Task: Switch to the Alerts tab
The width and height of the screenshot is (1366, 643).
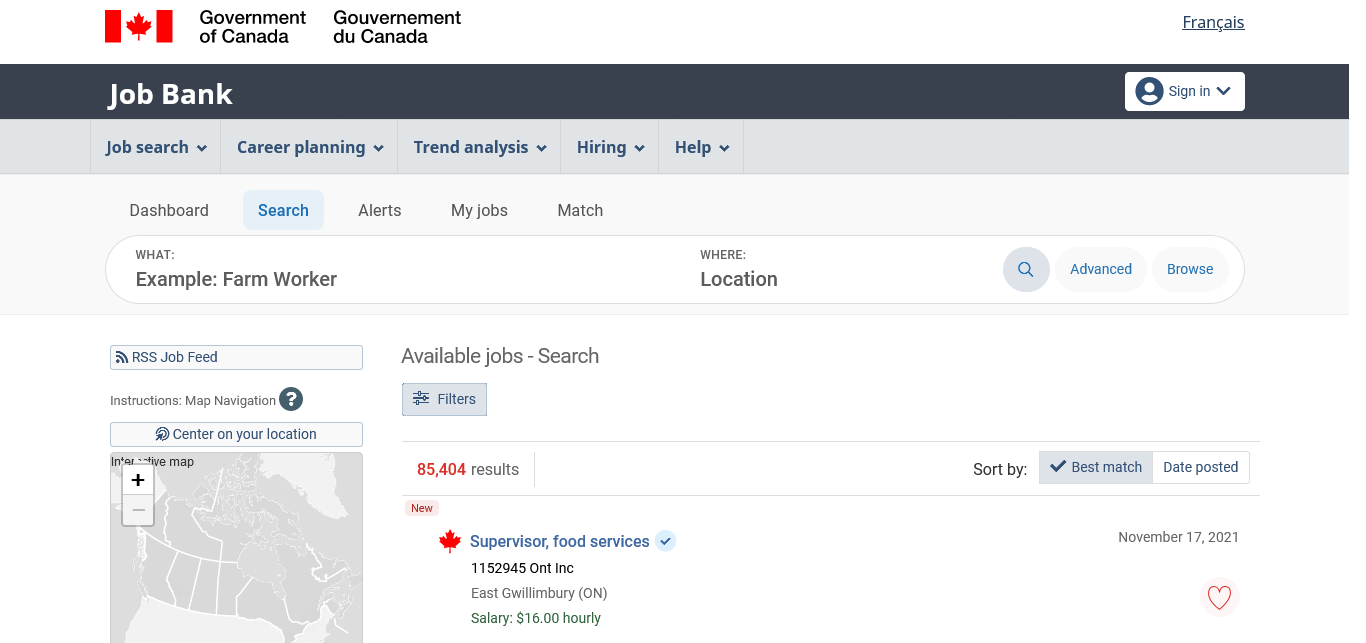Action: tap(379, 210)
